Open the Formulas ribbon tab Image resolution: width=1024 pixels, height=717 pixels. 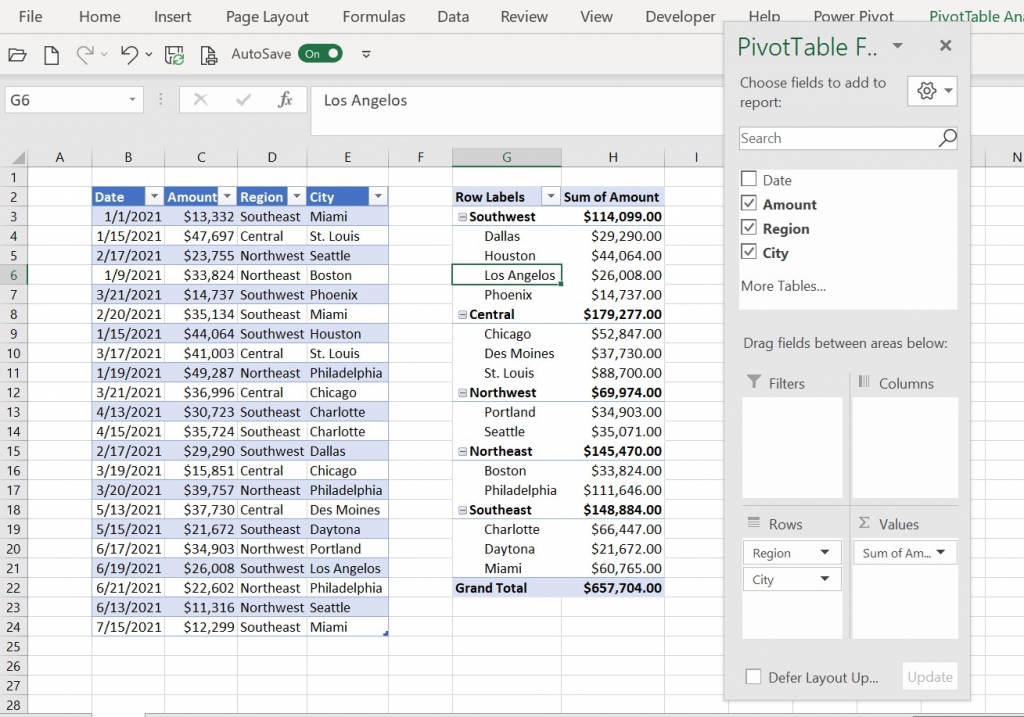[374, 17]
